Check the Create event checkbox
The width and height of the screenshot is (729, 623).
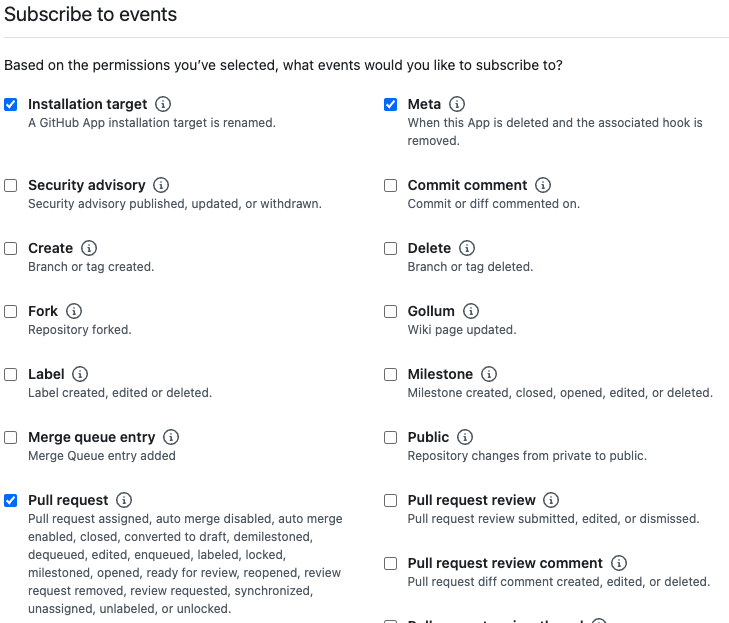click(11, 248)
